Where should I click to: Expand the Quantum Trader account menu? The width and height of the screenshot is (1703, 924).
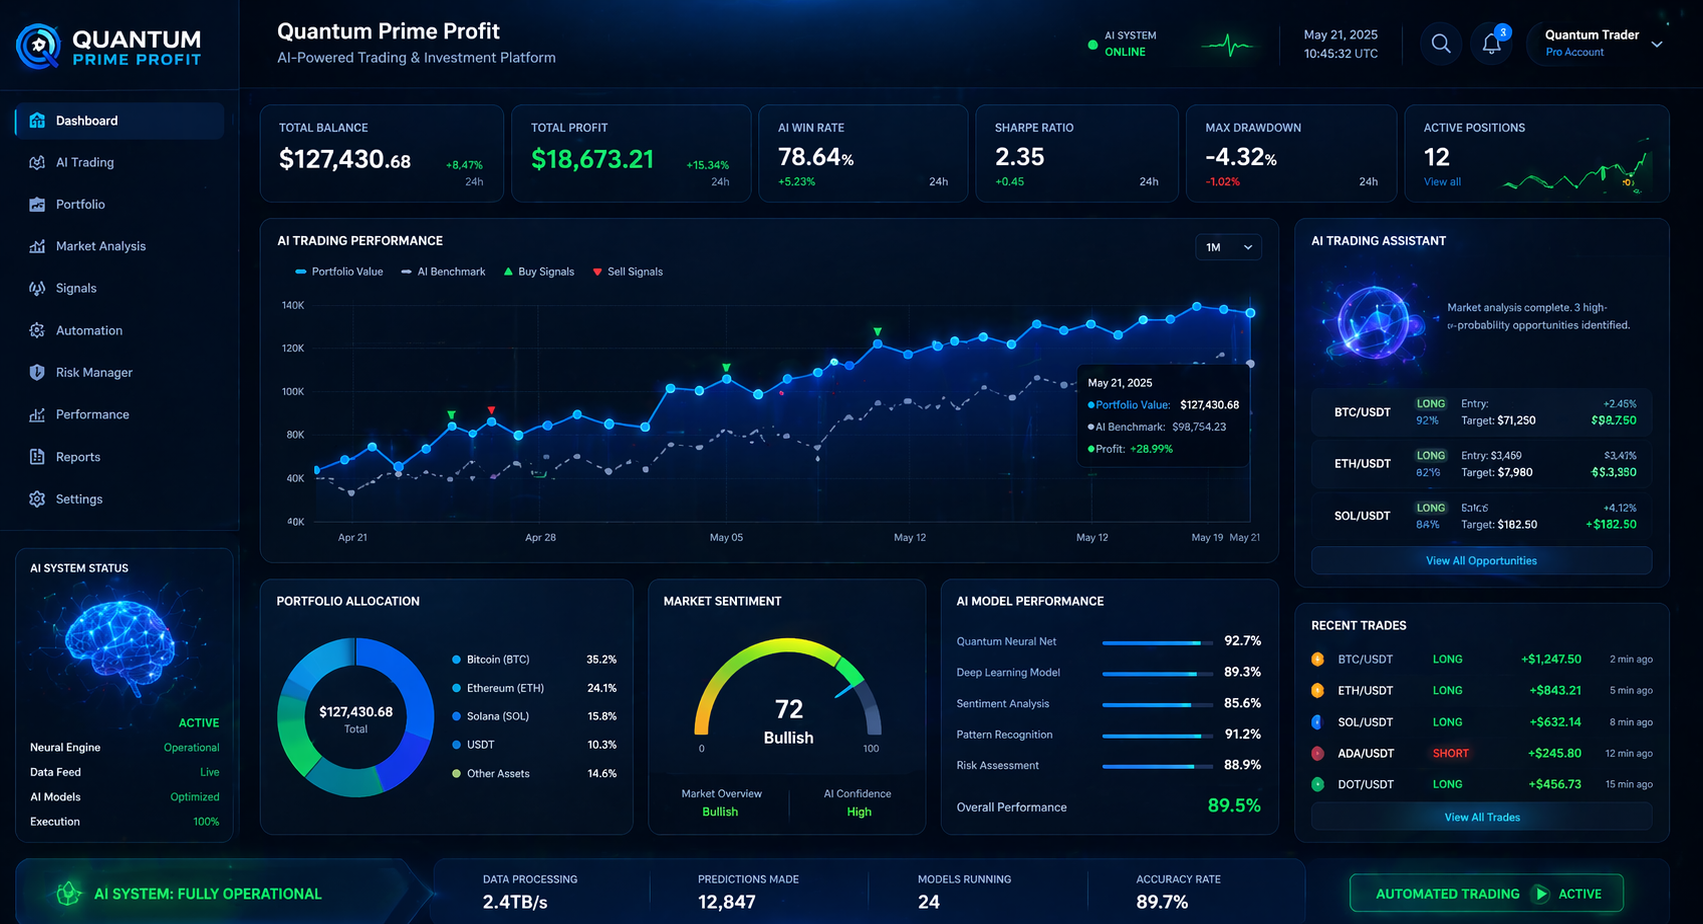(x=1598, y=43)
